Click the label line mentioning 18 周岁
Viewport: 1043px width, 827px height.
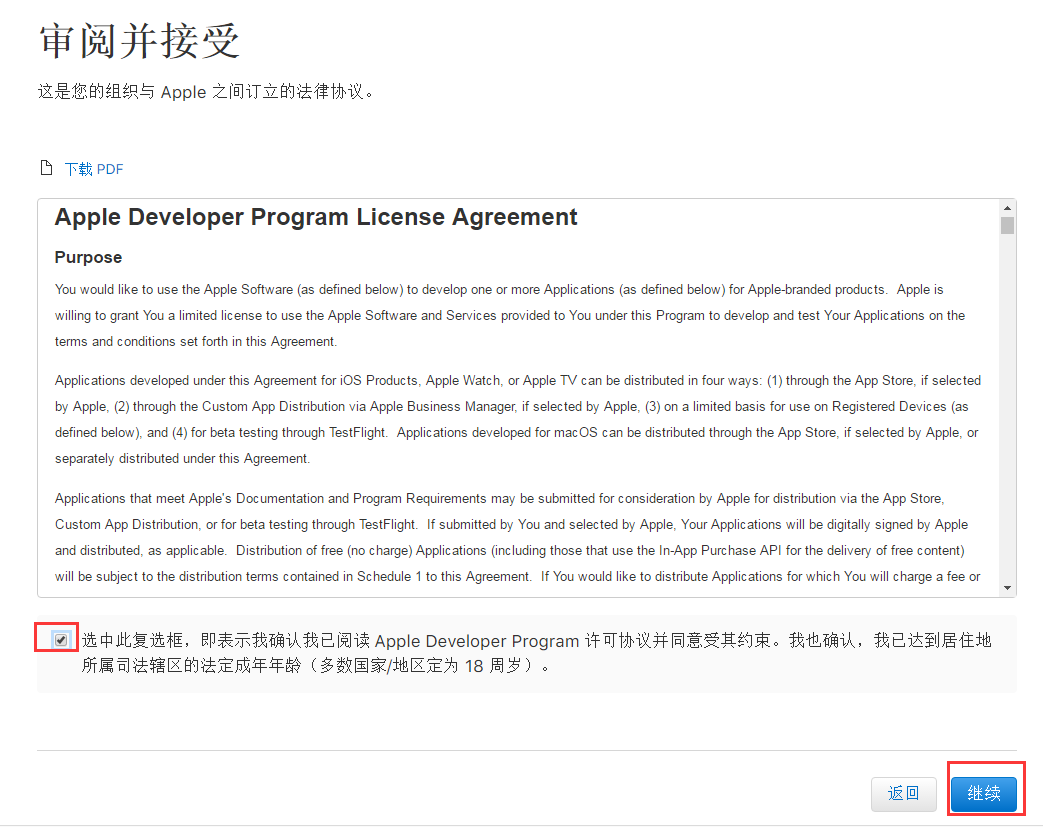pyautogui.click(x=316, y=666)
